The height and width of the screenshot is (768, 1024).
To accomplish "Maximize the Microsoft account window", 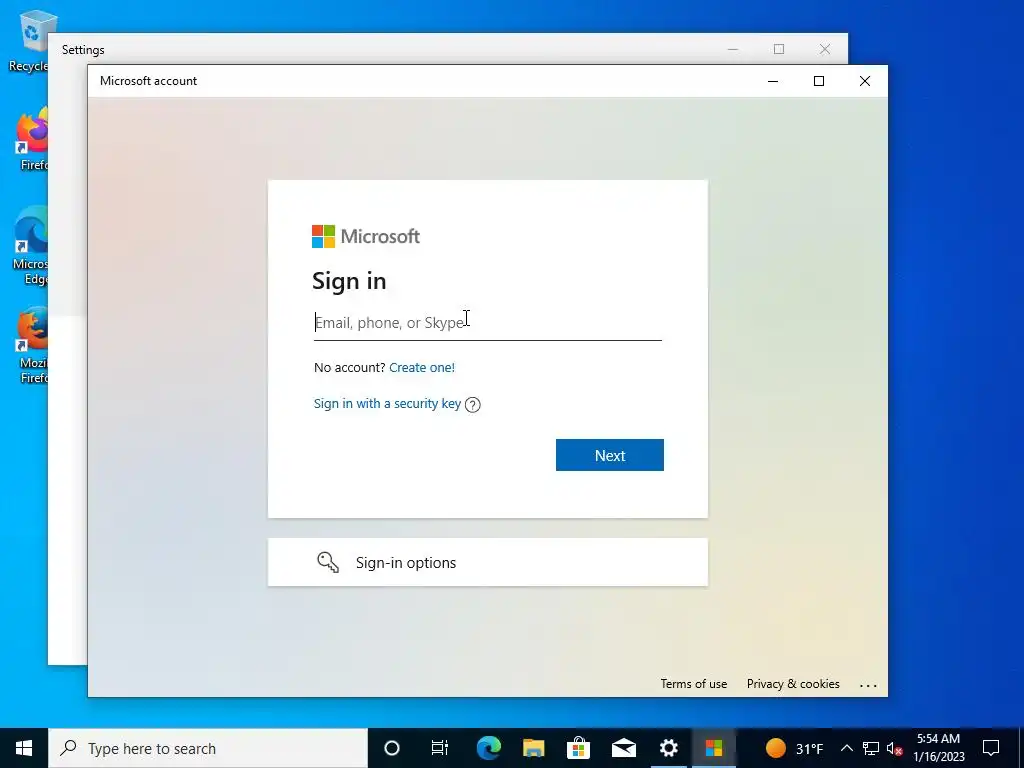I will coord(819,81).
